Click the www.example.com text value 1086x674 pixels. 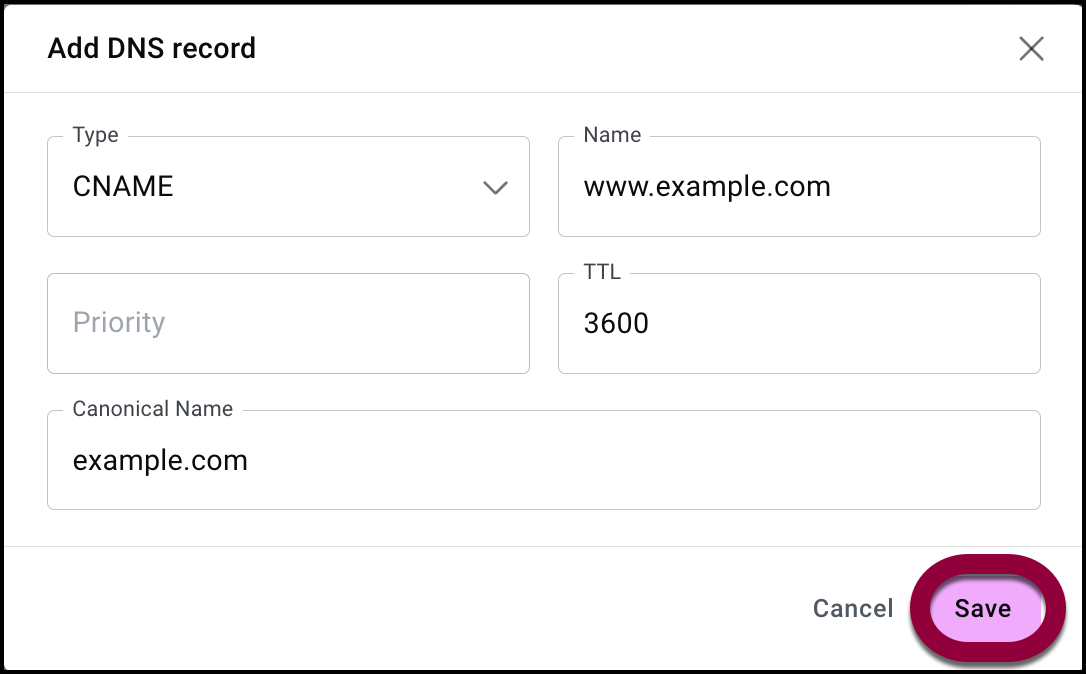tap(707, 187)
